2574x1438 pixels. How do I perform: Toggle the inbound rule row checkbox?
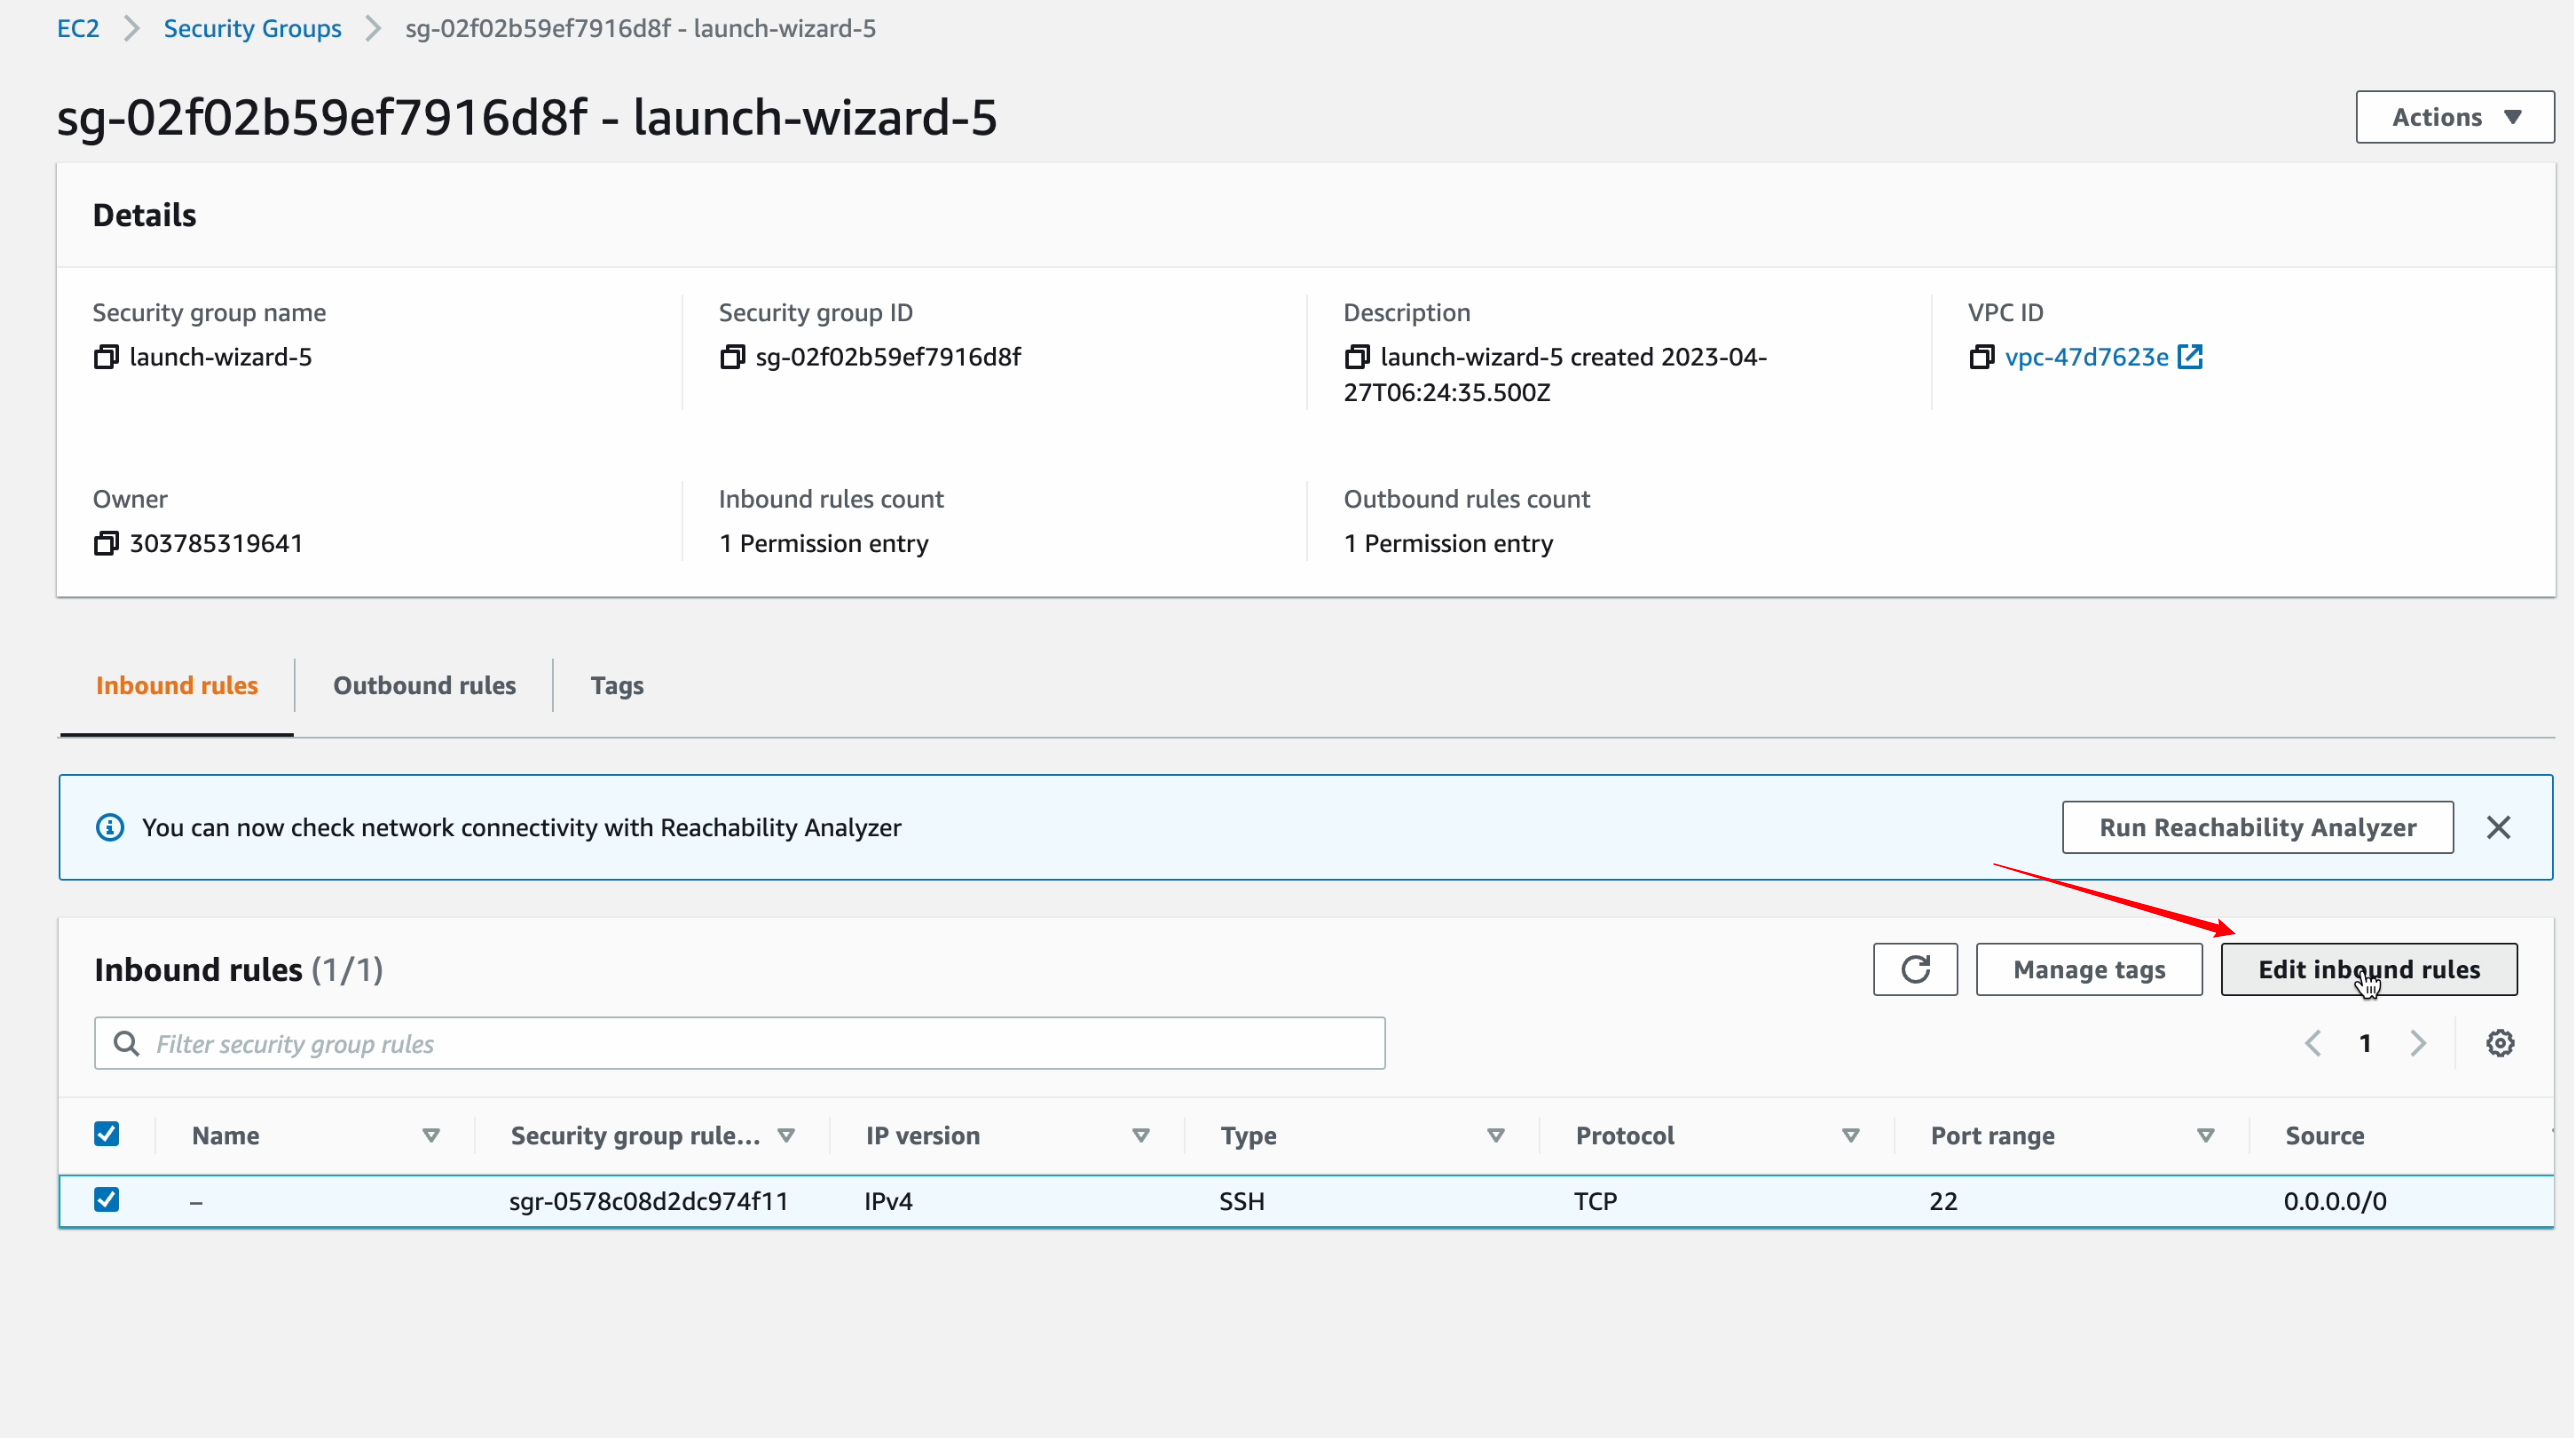point(106,1201)
